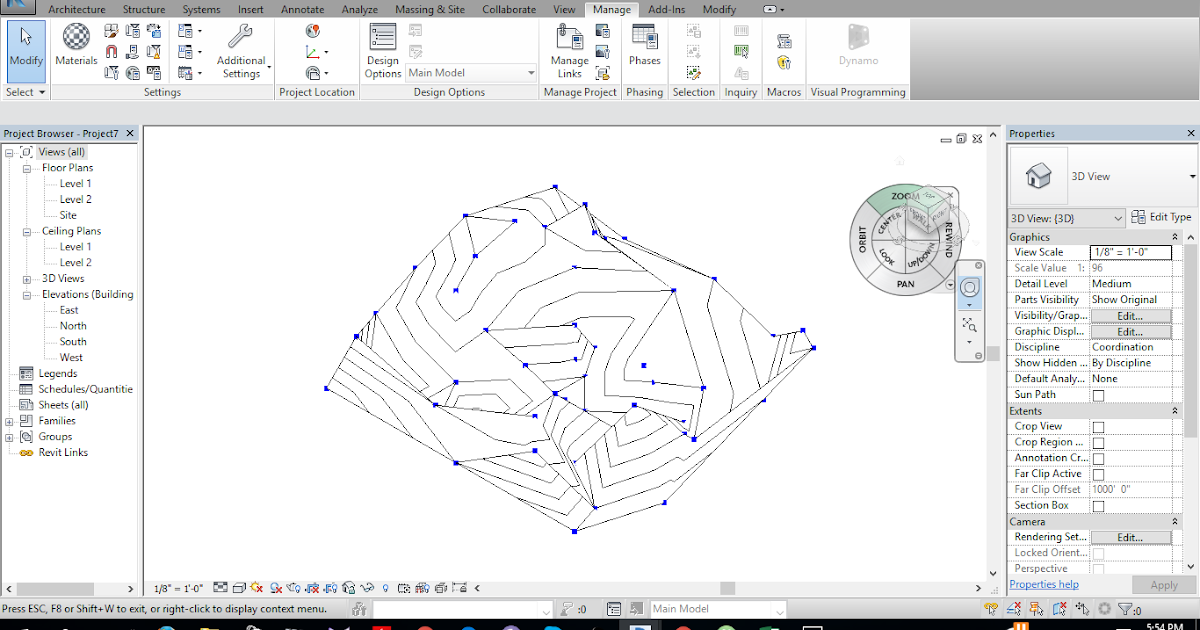Switch to the Architecture ribbon tab
The height and width of the screenshot is (630, 1200).
[78, 9]
